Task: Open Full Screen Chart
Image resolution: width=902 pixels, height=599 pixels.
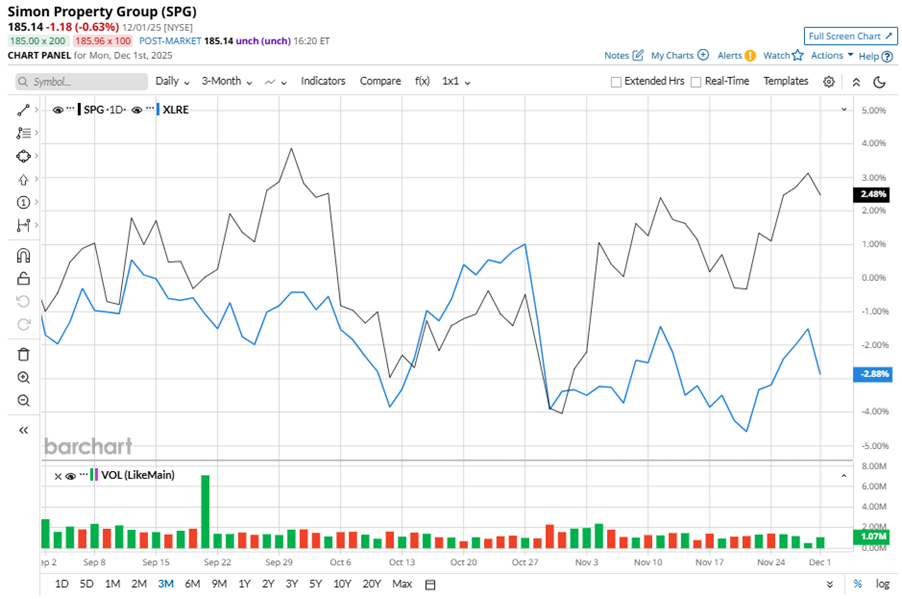Action: tap(850, 36)
